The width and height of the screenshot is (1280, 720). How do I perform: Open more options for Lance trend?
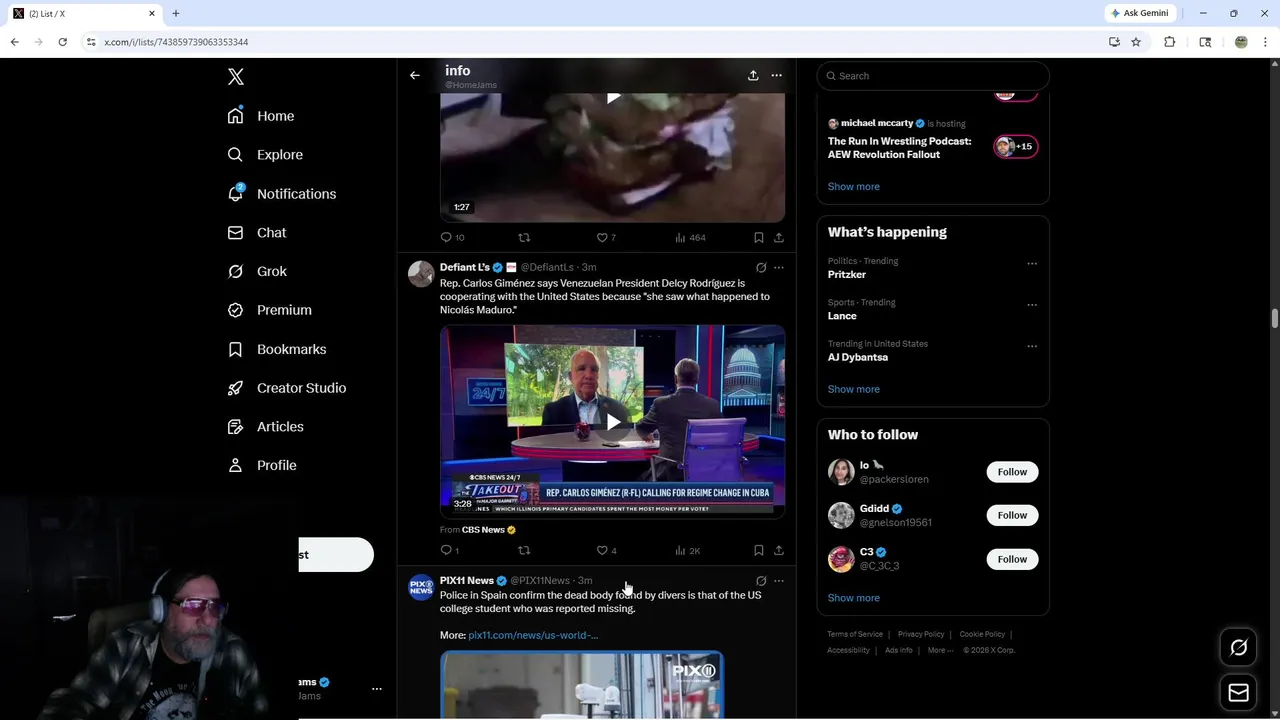1032,305
